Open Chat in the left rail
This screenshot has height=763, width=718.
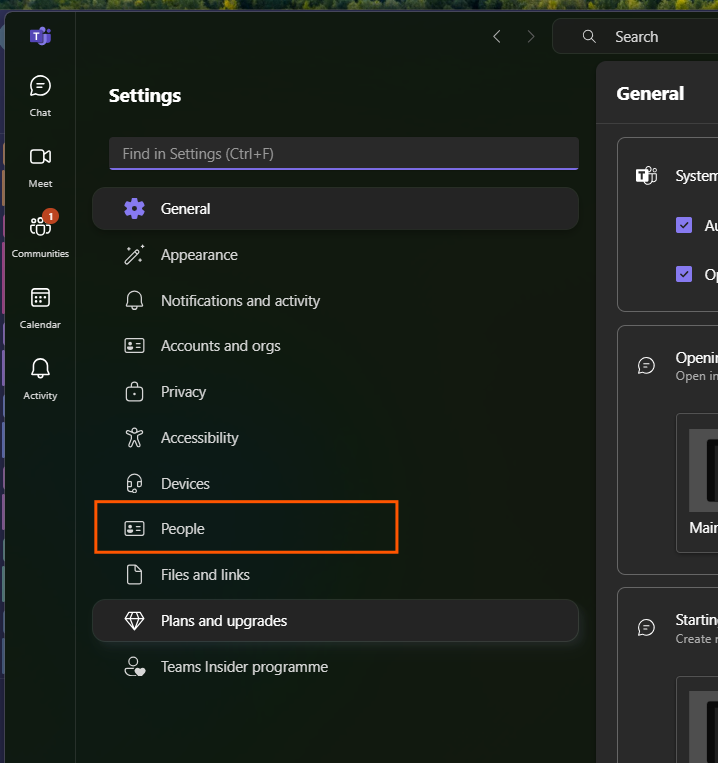coord(40,96)
